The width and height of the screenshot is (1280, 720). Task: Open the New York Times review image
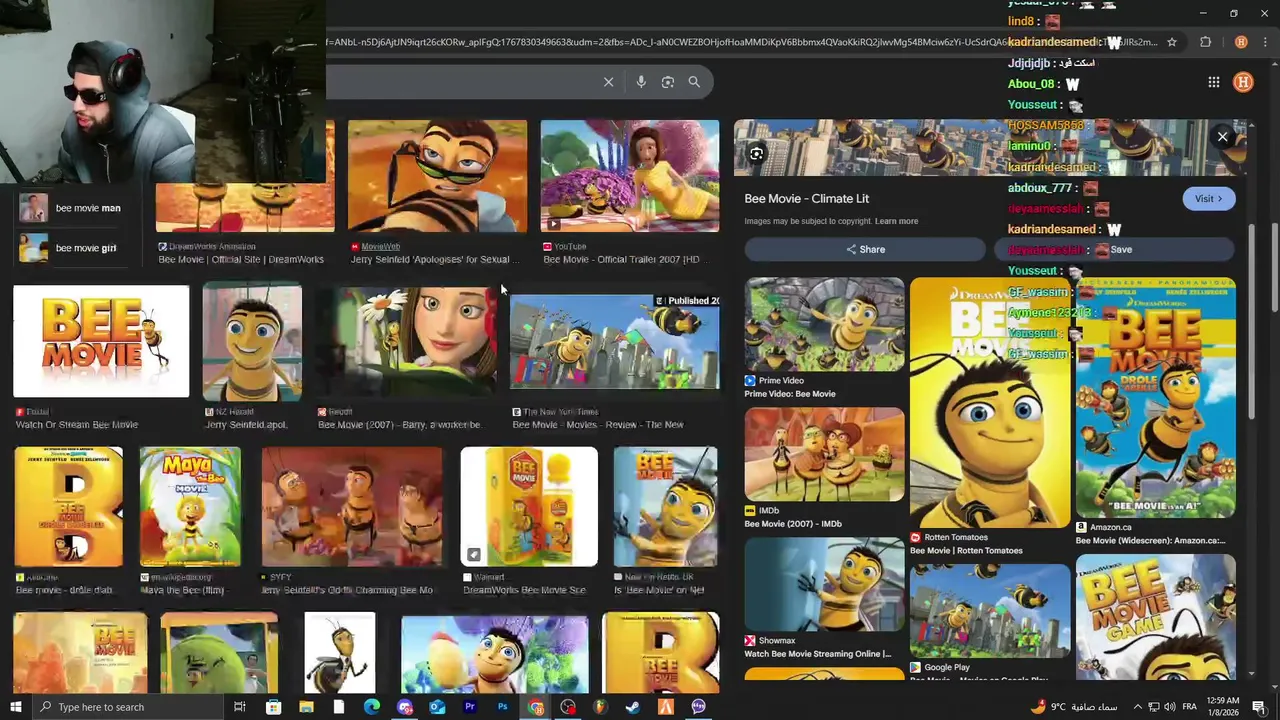pyautogui.click(x=614, y=341)
